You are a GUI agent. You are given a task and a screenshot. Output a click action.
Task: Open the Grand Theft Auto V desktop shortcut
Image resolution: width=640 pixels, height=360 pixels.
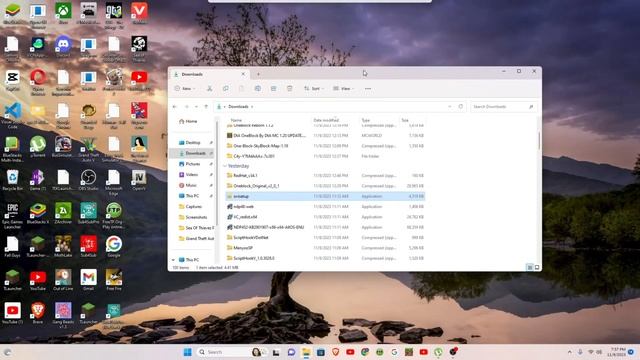(x=89, y=149)
